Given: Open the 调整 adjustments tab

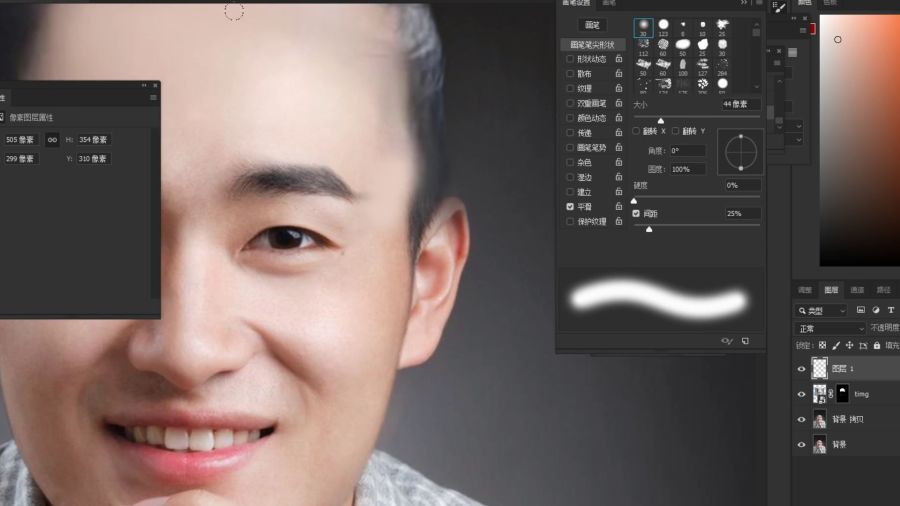Looking at the screenshot, I should (805, 290).
